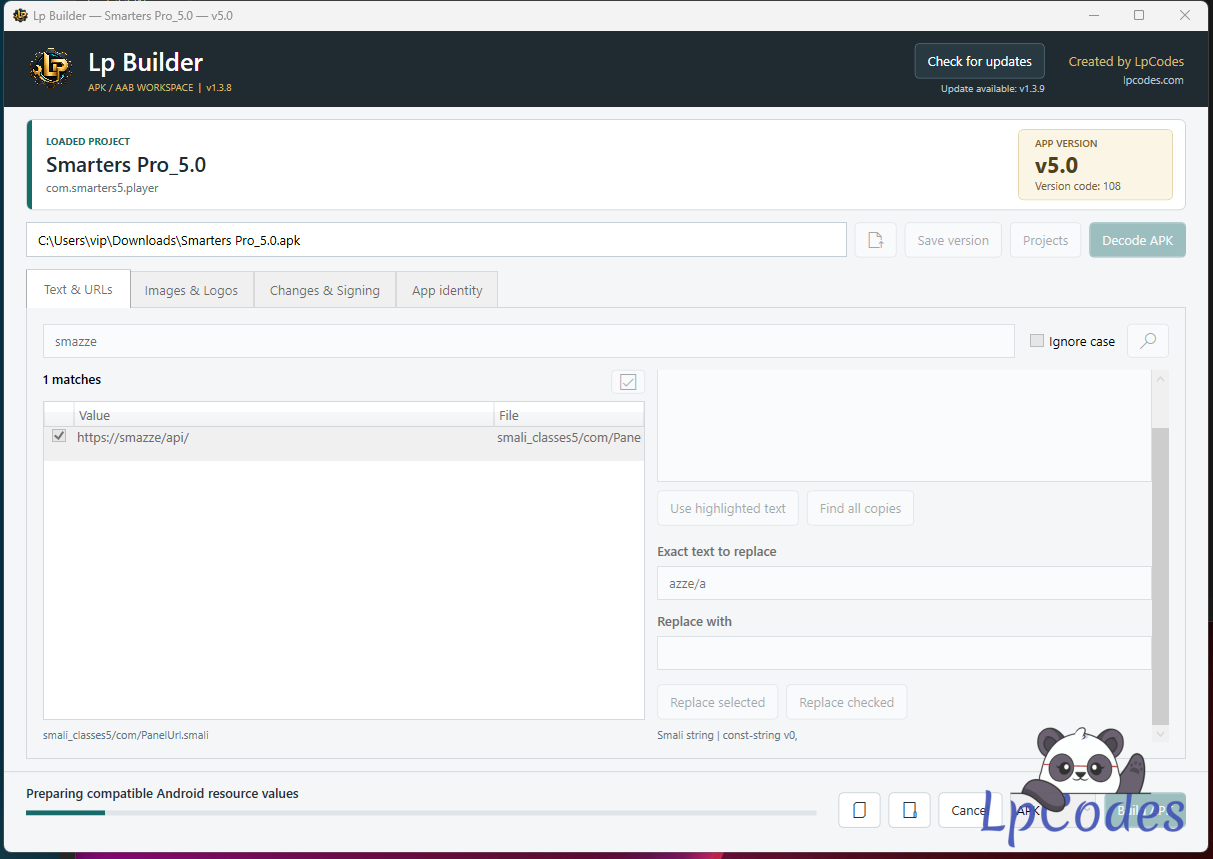Open the lpcodes.com link

1153,80
